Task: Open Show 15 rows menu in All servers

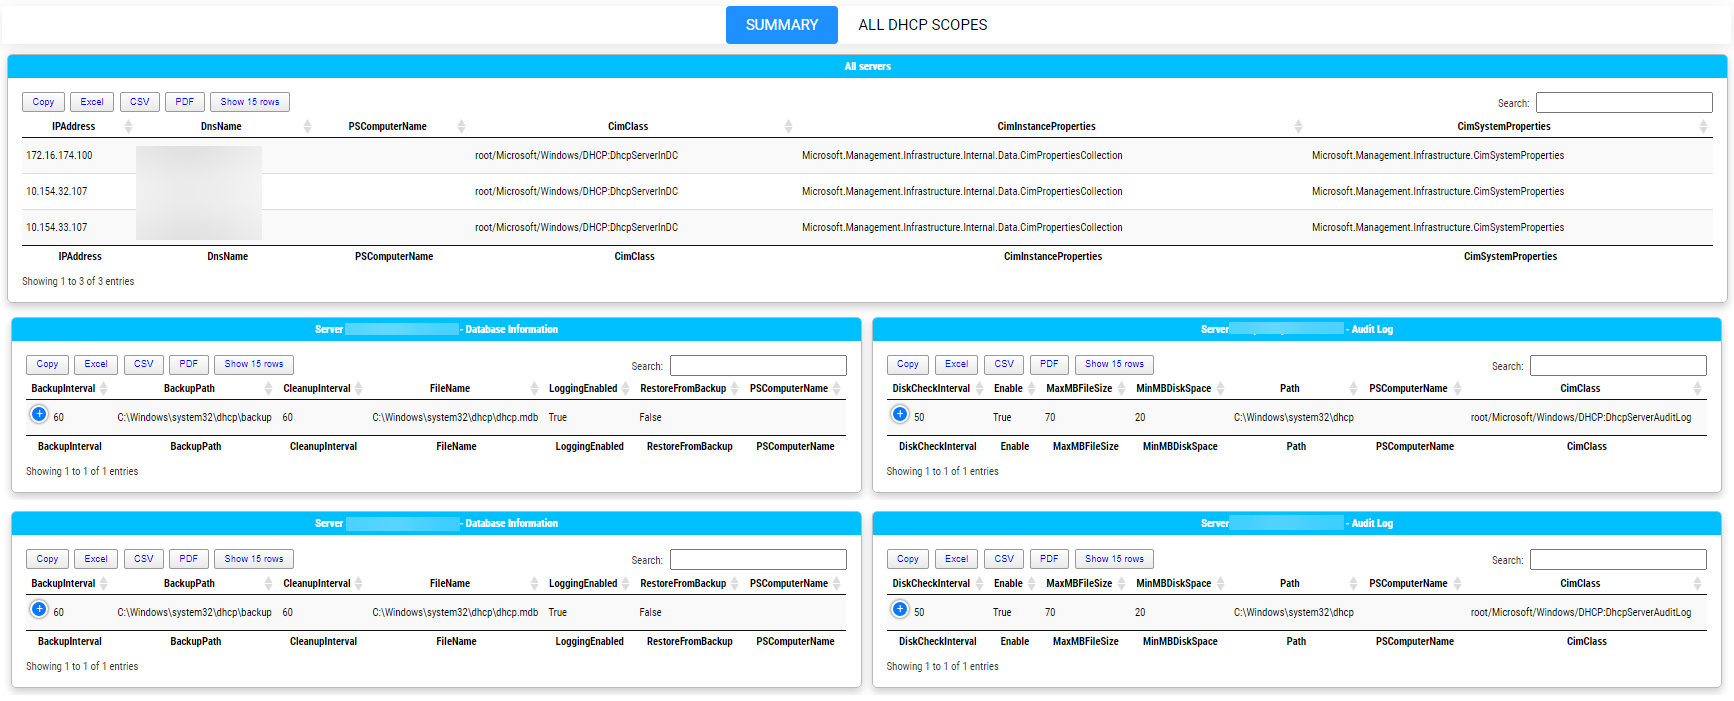Action: point(250,102)
